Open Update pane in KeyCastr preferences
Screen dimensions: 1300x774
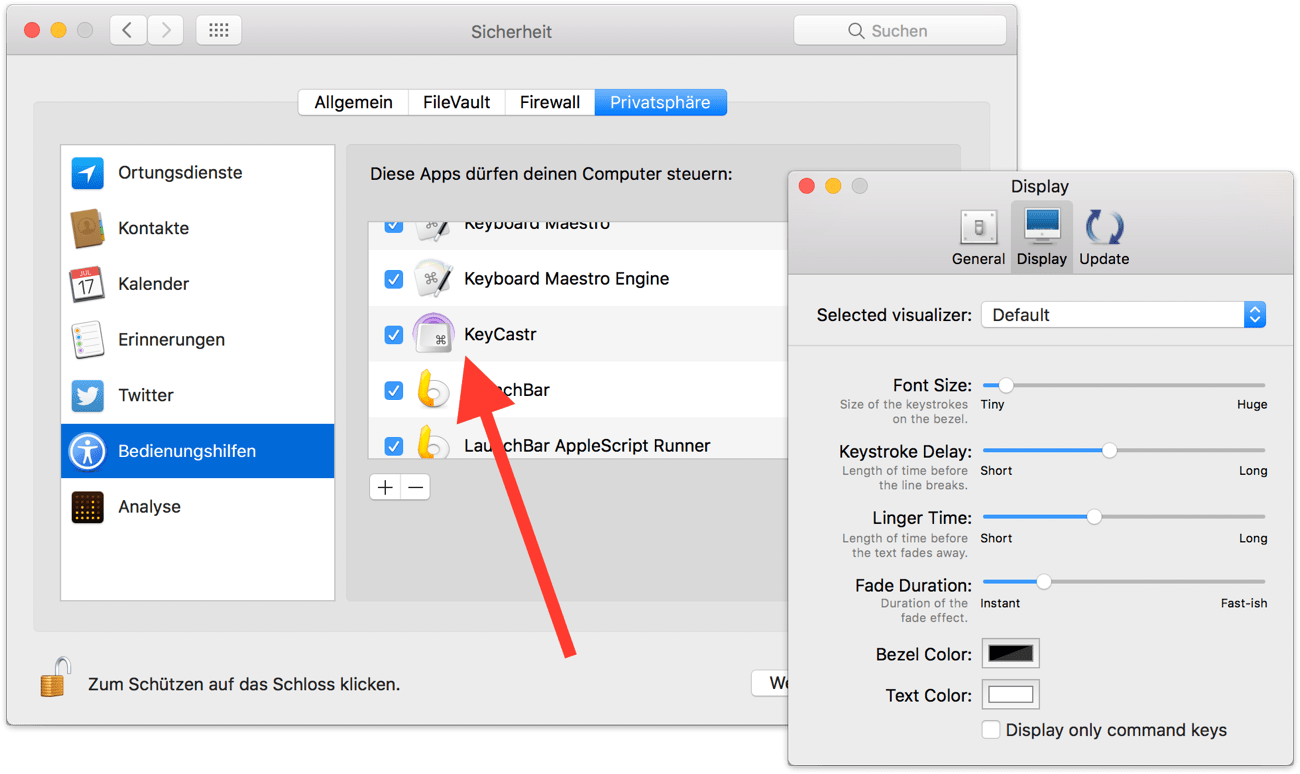click(1104, 238)
